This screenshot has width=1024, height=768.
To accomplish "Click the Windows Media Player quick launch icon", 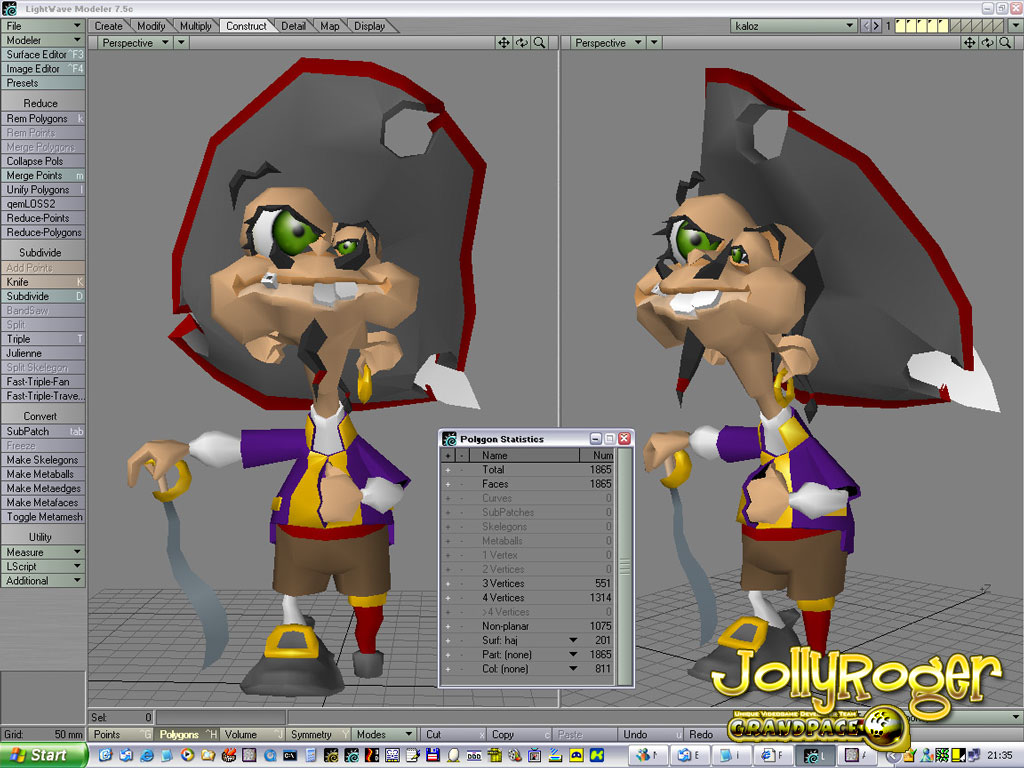I will [187, 756].
